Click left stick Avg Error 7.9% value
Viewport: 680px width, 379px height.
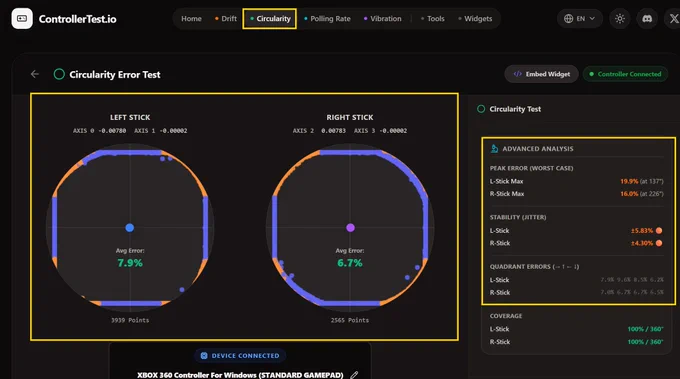tap(130, 263)
